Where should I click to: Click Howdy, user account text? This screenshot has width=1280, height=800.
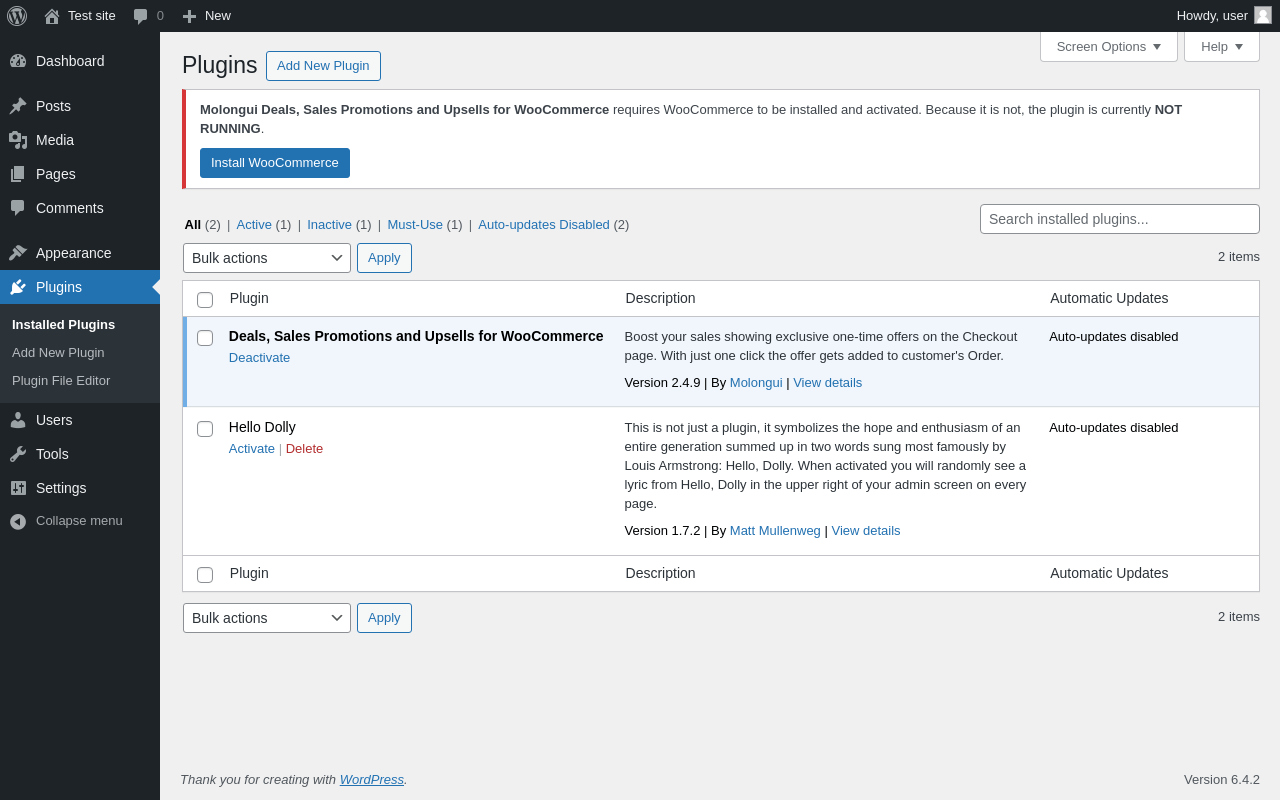(1212, 16)
